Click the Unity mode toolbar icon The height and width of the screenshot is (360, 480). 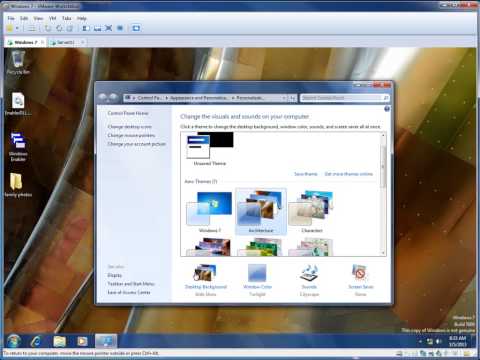(x=120, y=28)
